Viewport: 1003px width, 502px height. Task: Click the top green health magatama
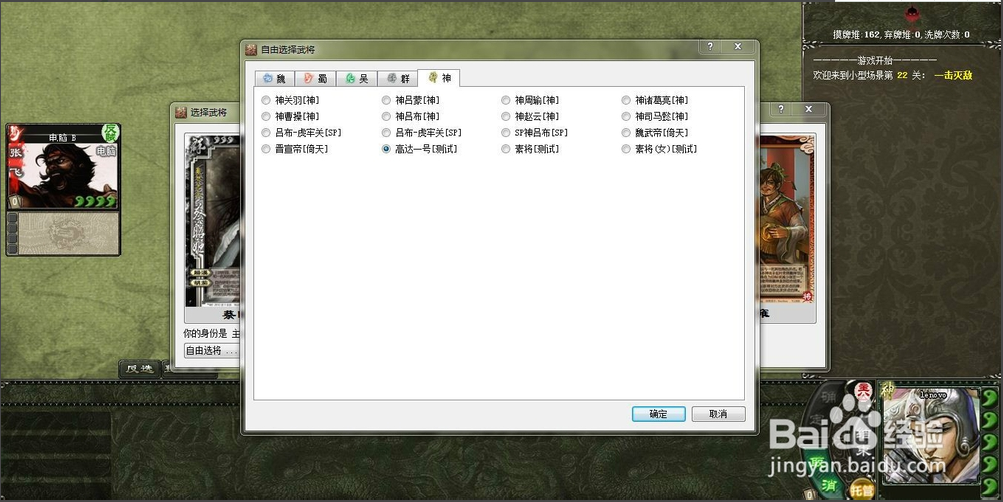990,398
